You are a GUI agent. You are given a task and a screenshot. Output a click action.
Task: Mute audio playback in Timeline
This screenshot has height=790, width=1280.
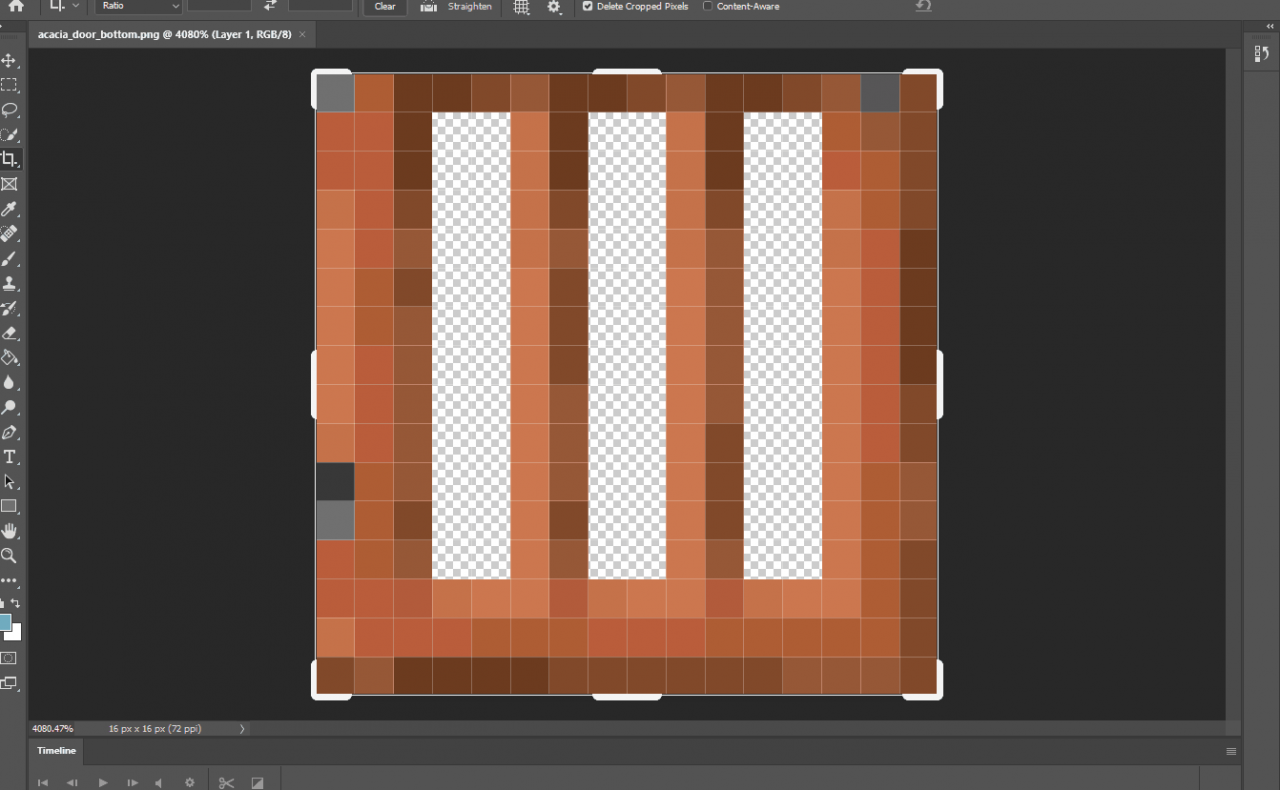(x=159, y=783)
